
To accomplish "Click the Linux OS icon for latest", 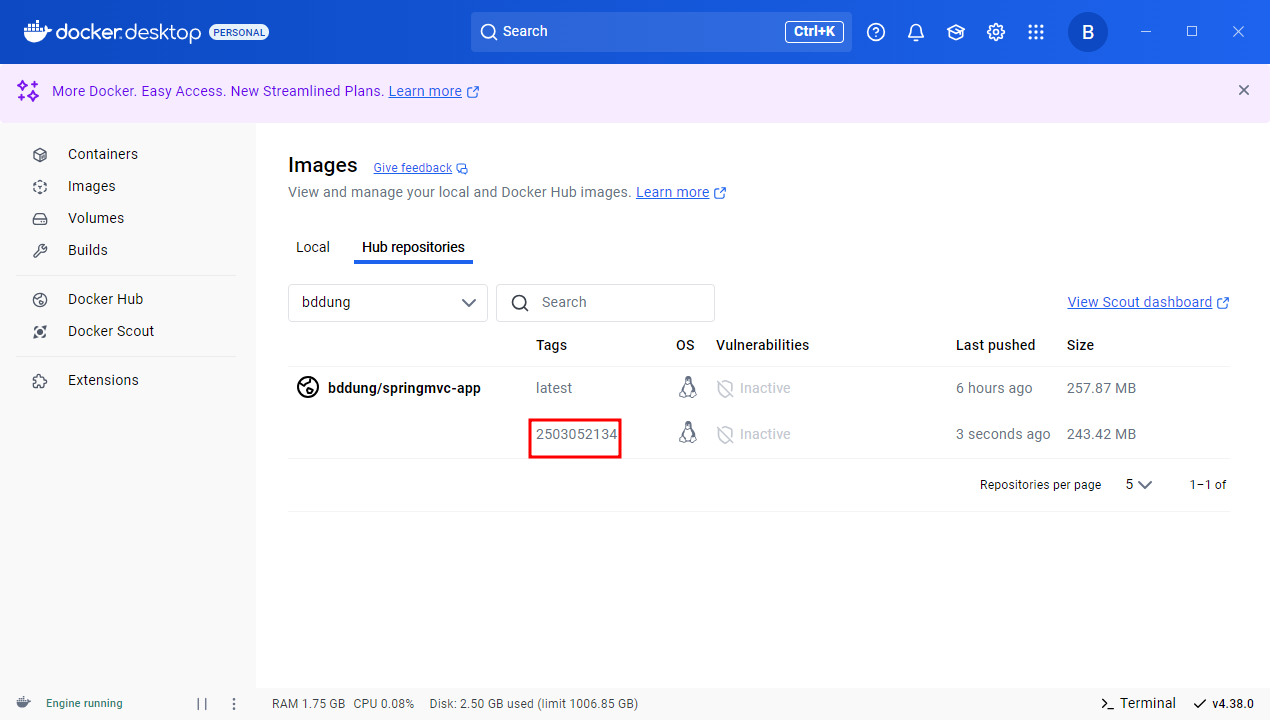I will point(687,388).
